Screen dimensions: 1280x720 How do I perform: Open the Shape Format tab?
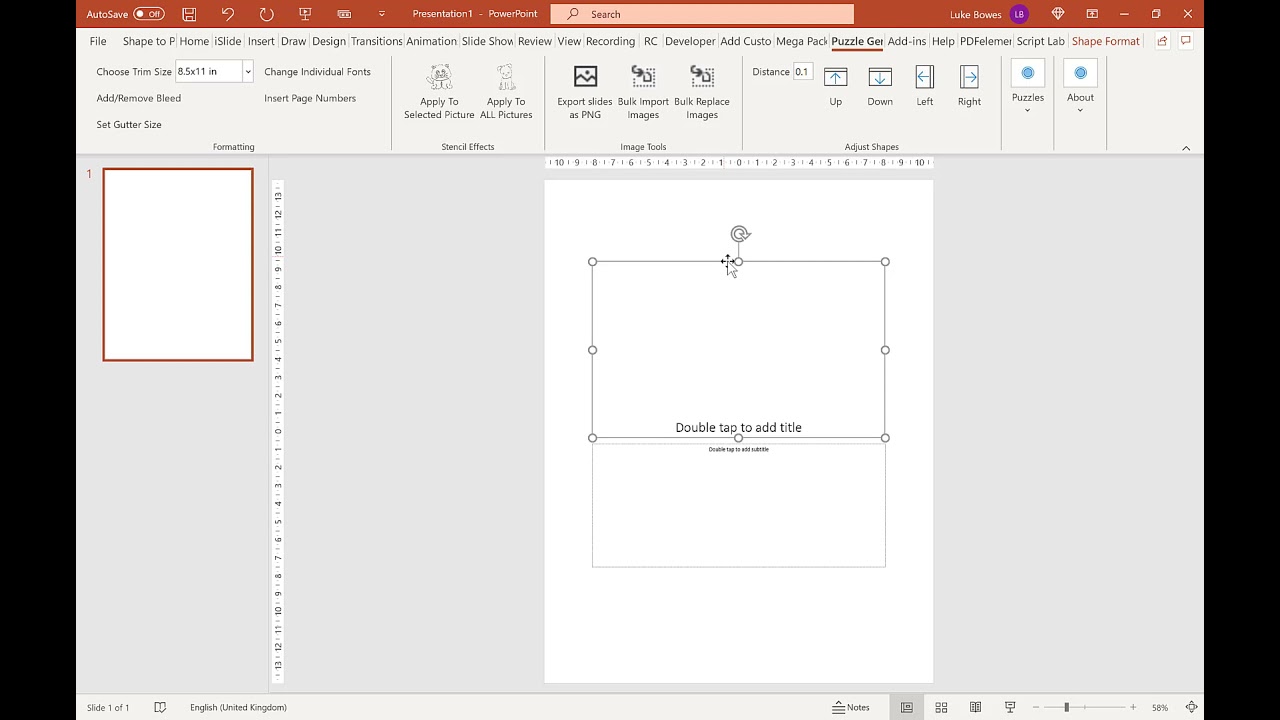tap(1105, 41)
